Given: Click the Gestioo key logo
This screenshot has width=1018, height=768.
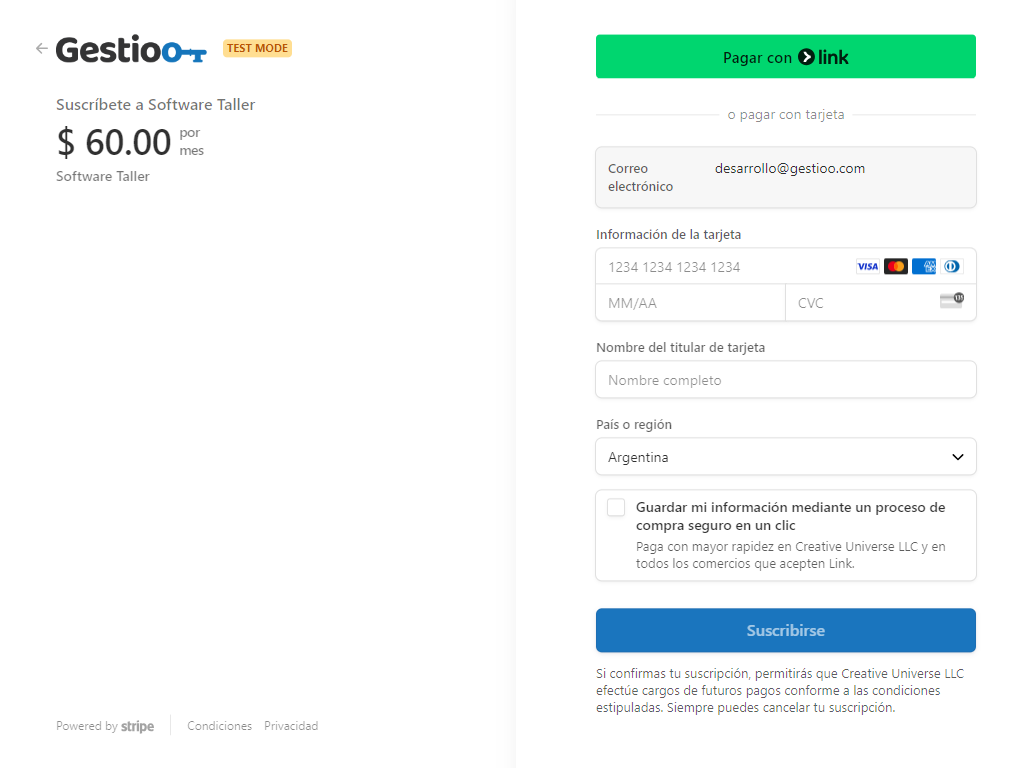Looking at the screenshot, I should point(131,49).
